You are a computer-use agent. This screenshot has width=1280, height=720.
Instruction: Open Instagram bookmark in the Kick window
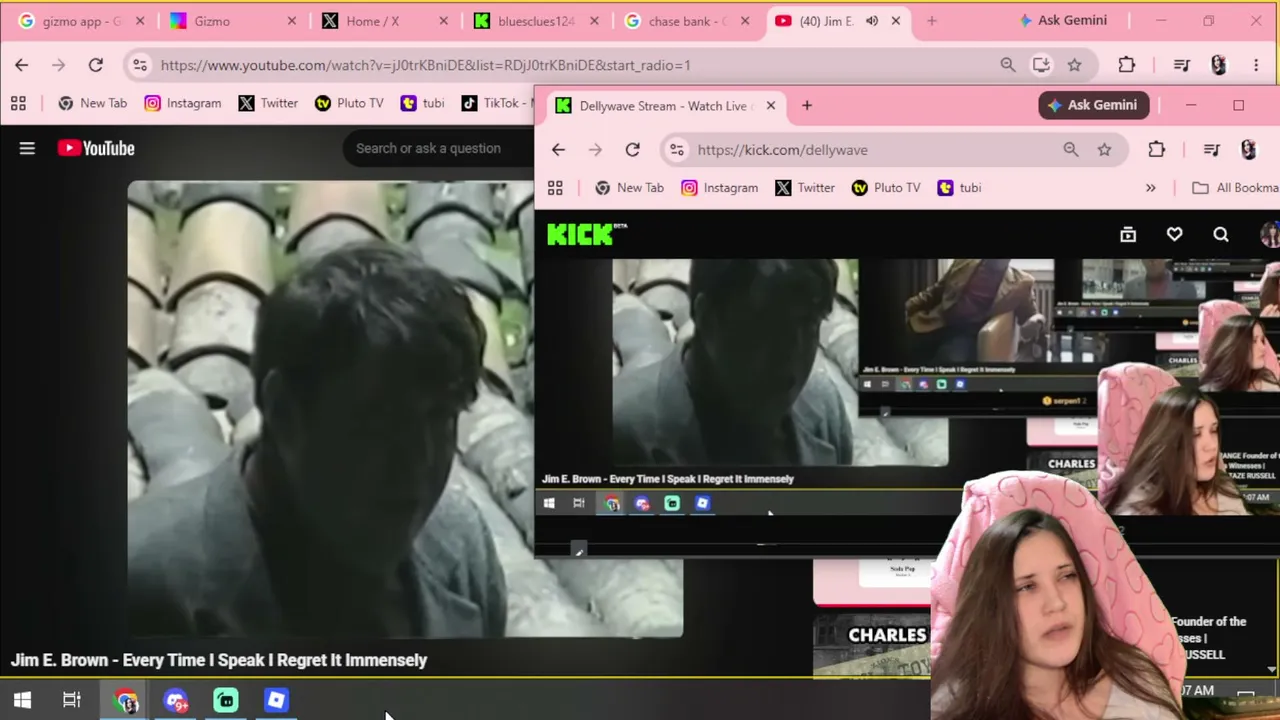[719, 188]
